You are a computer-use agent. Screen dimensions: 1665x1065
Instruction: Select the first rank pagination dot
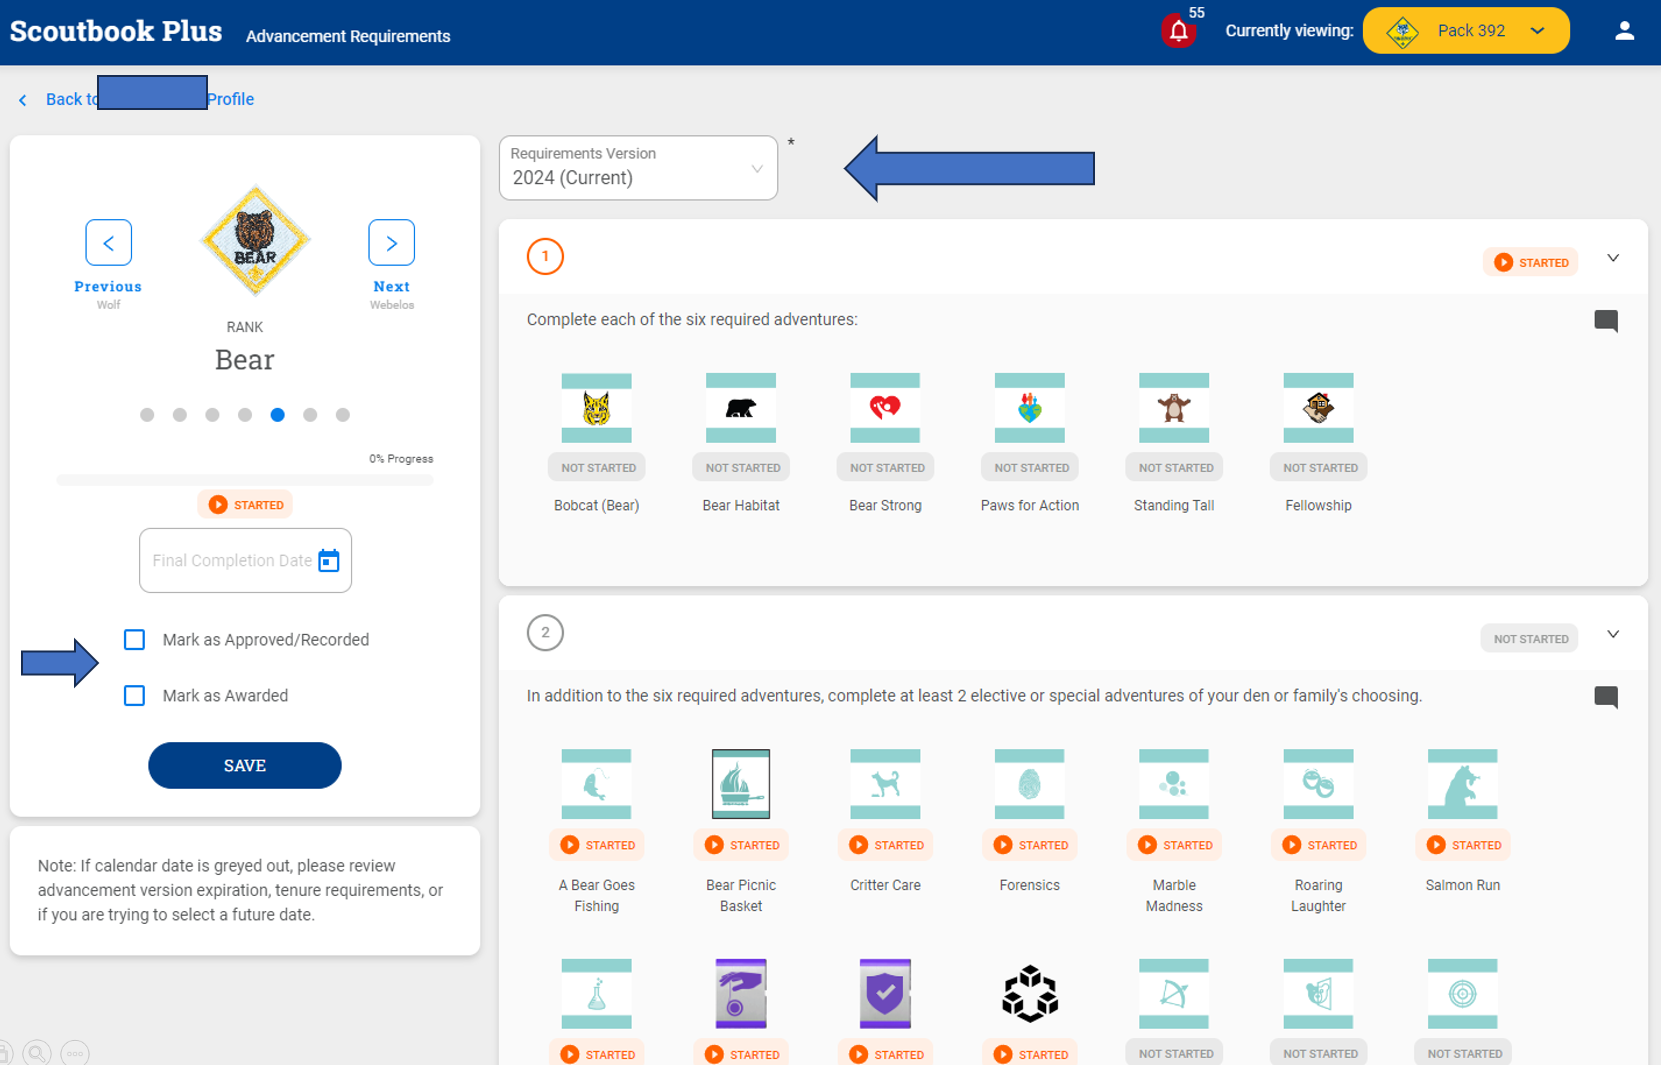pyautogui.click(x=147, y=415)
